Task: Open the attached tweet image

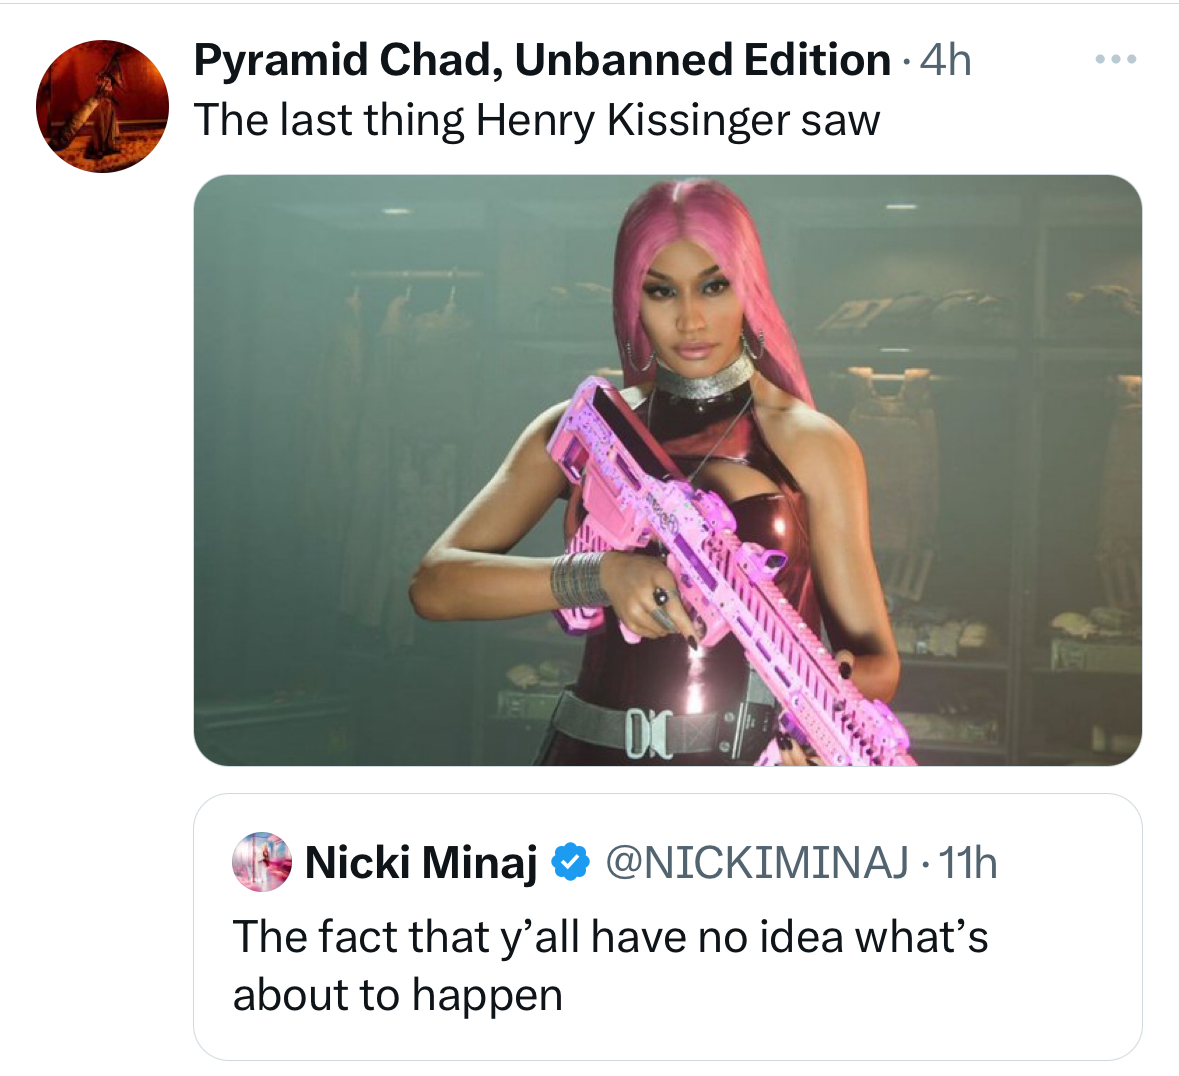Action: [667, 470]
